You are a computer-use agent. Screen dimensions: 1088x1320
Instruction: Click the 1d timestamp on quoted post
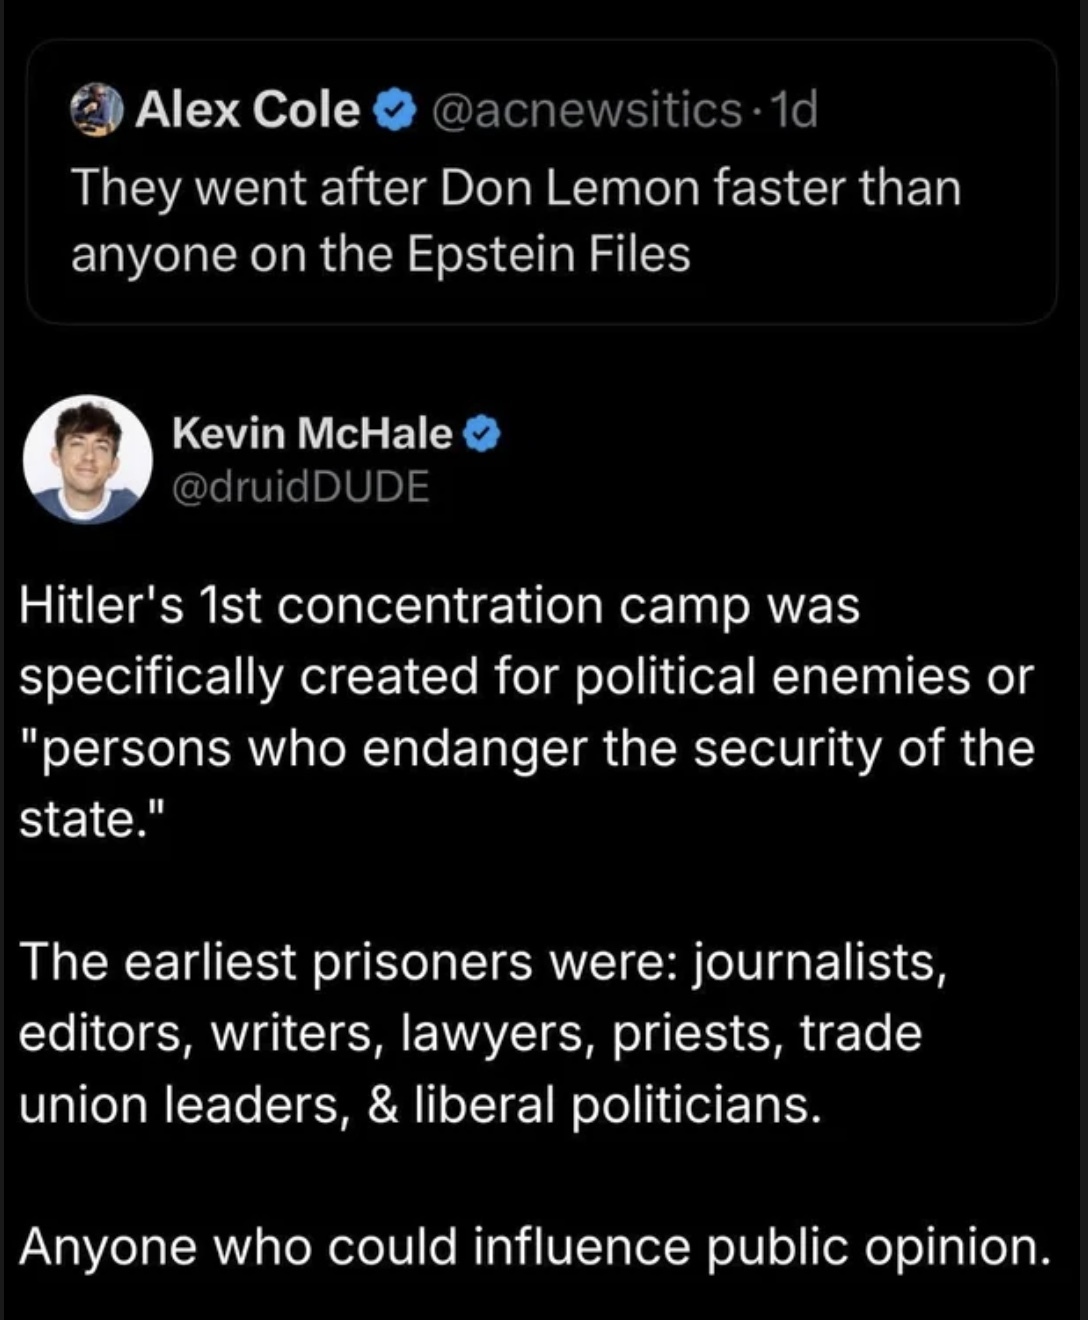tap(797, 110)
